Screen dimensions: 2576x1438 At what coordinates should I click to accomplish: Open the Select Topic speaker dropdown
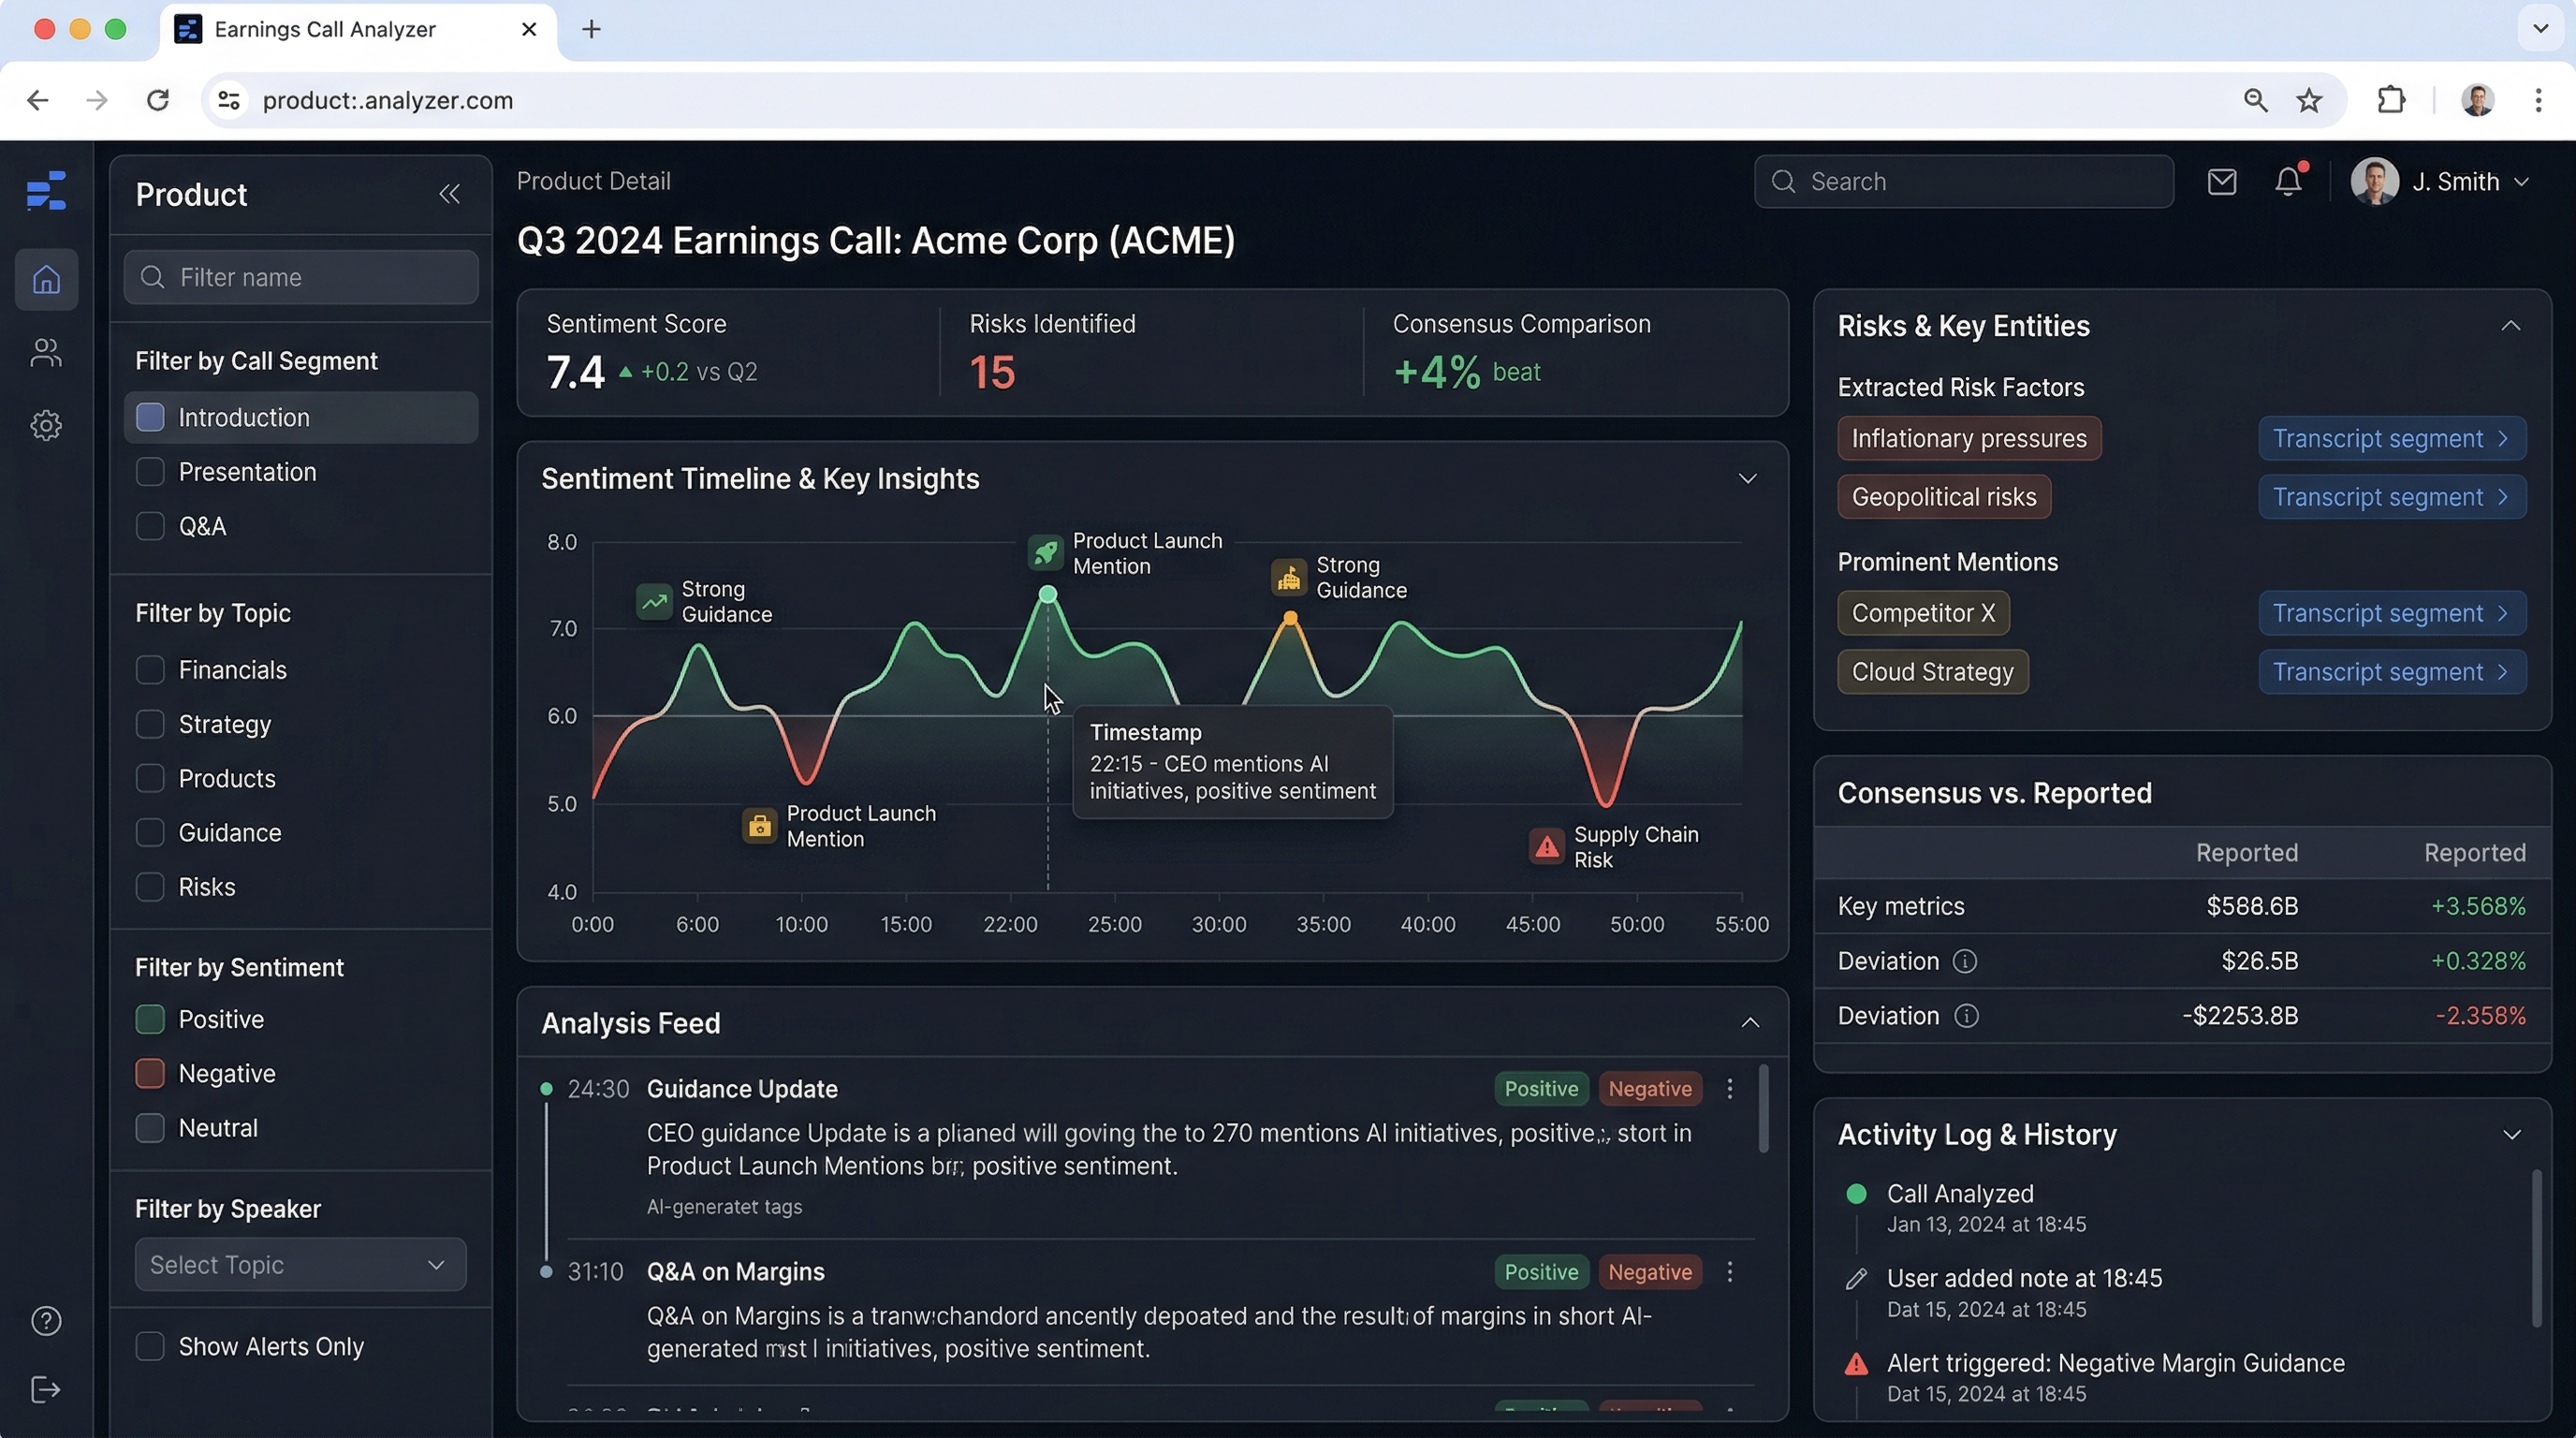(298, 1264)
